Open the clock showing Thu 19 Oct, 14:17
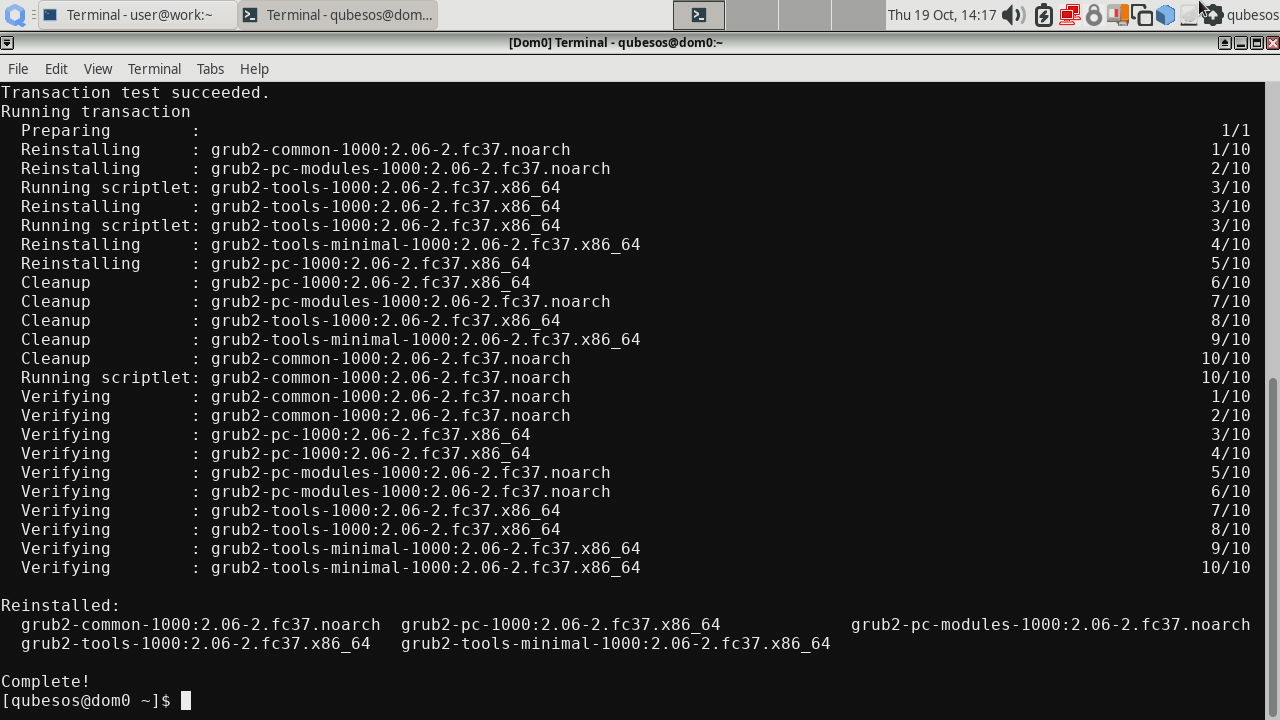Image resolution: width=1280 pixels, height=720 pixels. coord(942,15)
